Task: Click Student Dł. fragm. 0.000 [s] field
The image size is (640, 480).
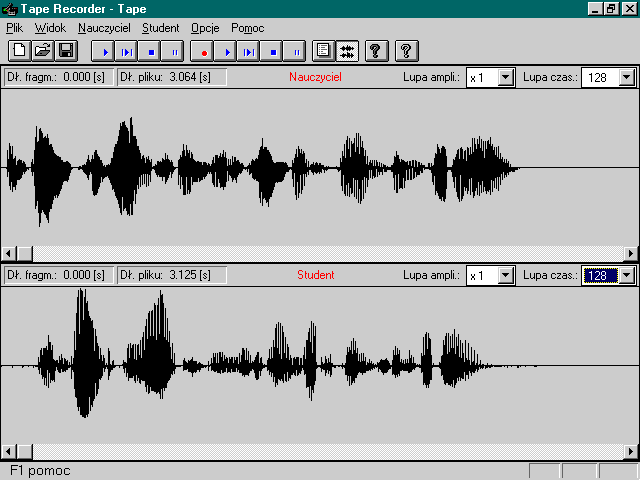Action: click(59, 275)
